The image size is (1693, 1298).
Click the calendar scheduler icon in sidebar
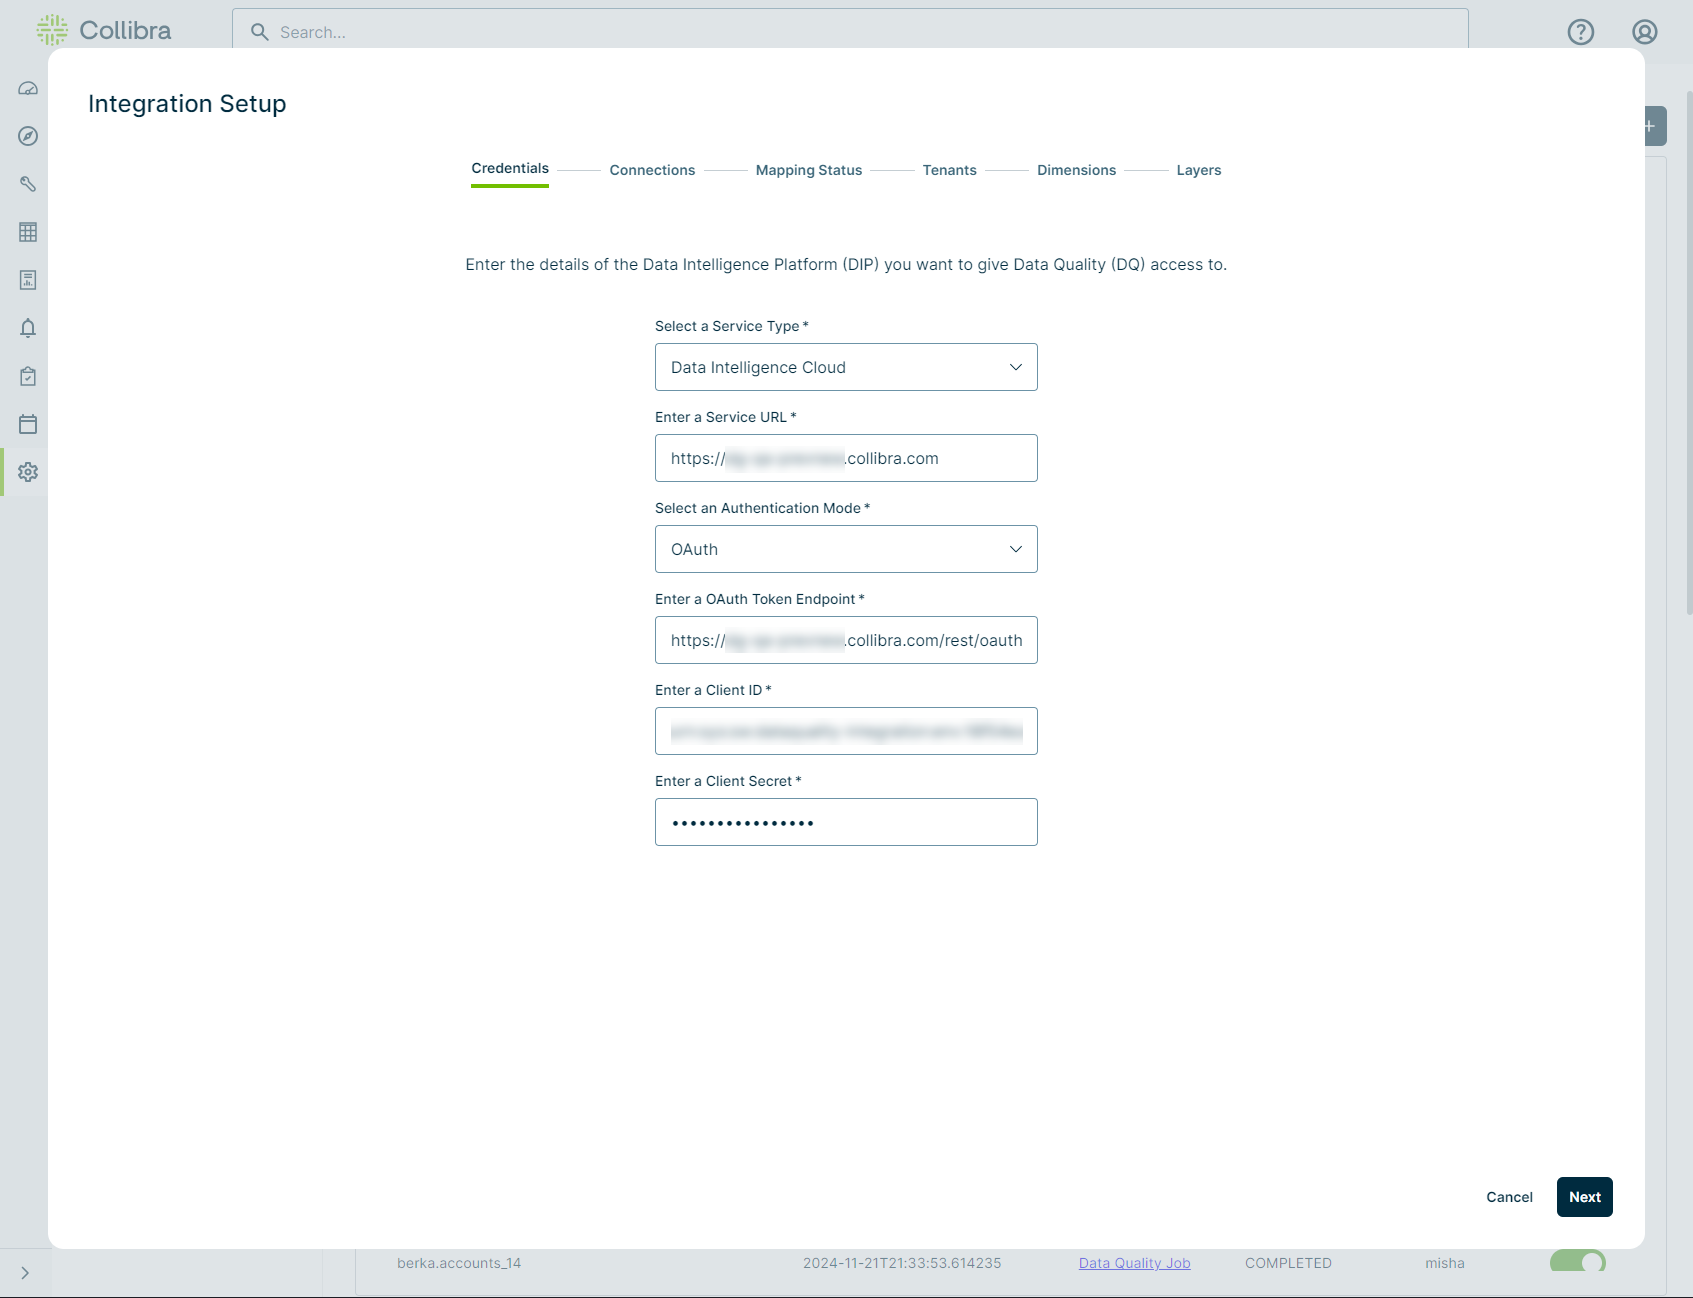28,424
